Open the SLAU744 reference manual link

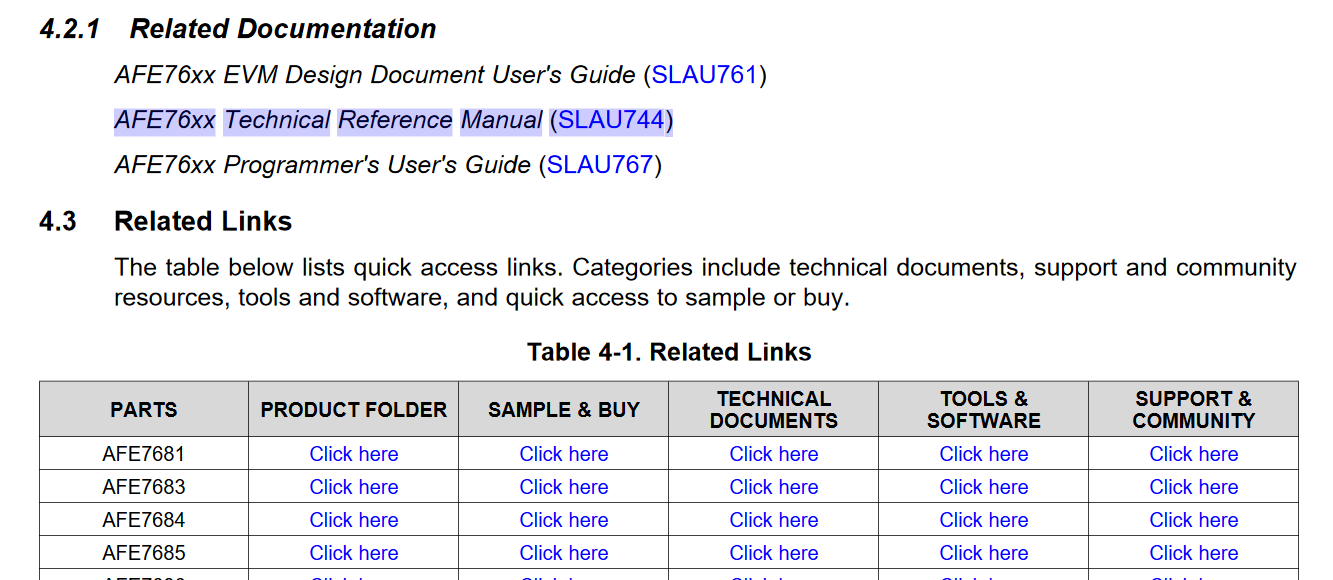[x=611, y=120]
